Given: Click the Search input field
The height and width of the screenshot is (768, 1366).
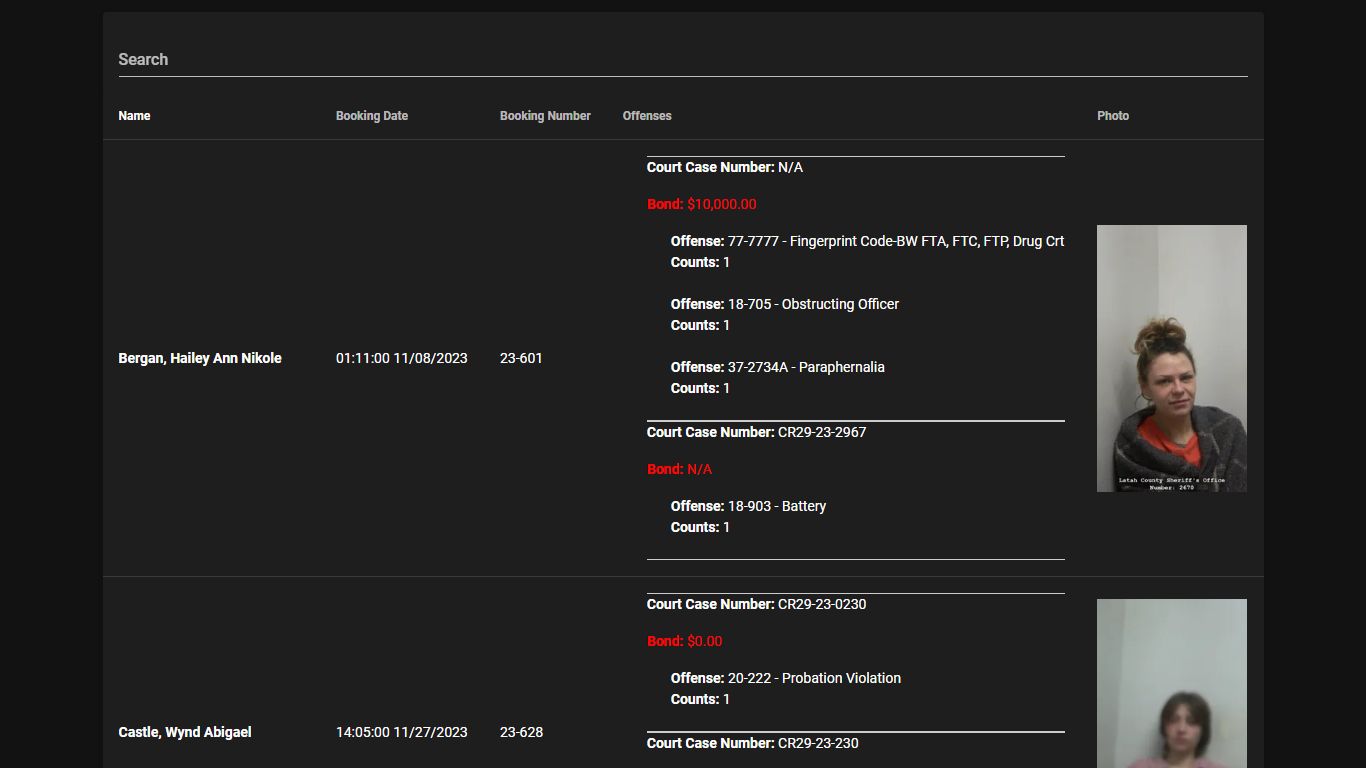Looking at the screenshot, I should click(x=682, y=59).
